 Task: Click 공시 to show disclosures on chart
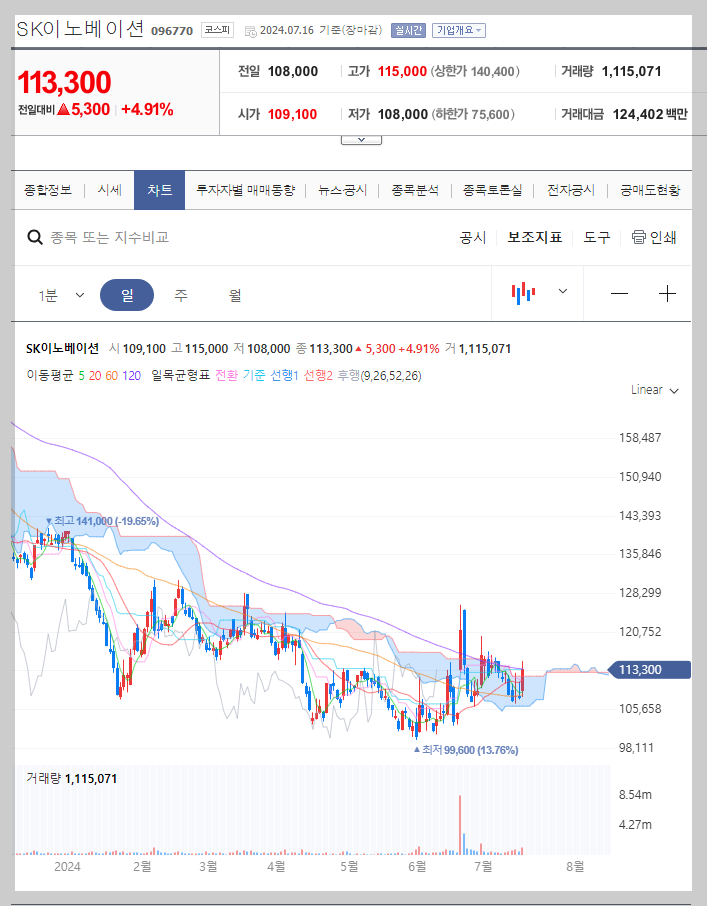(x=471, y=238)
